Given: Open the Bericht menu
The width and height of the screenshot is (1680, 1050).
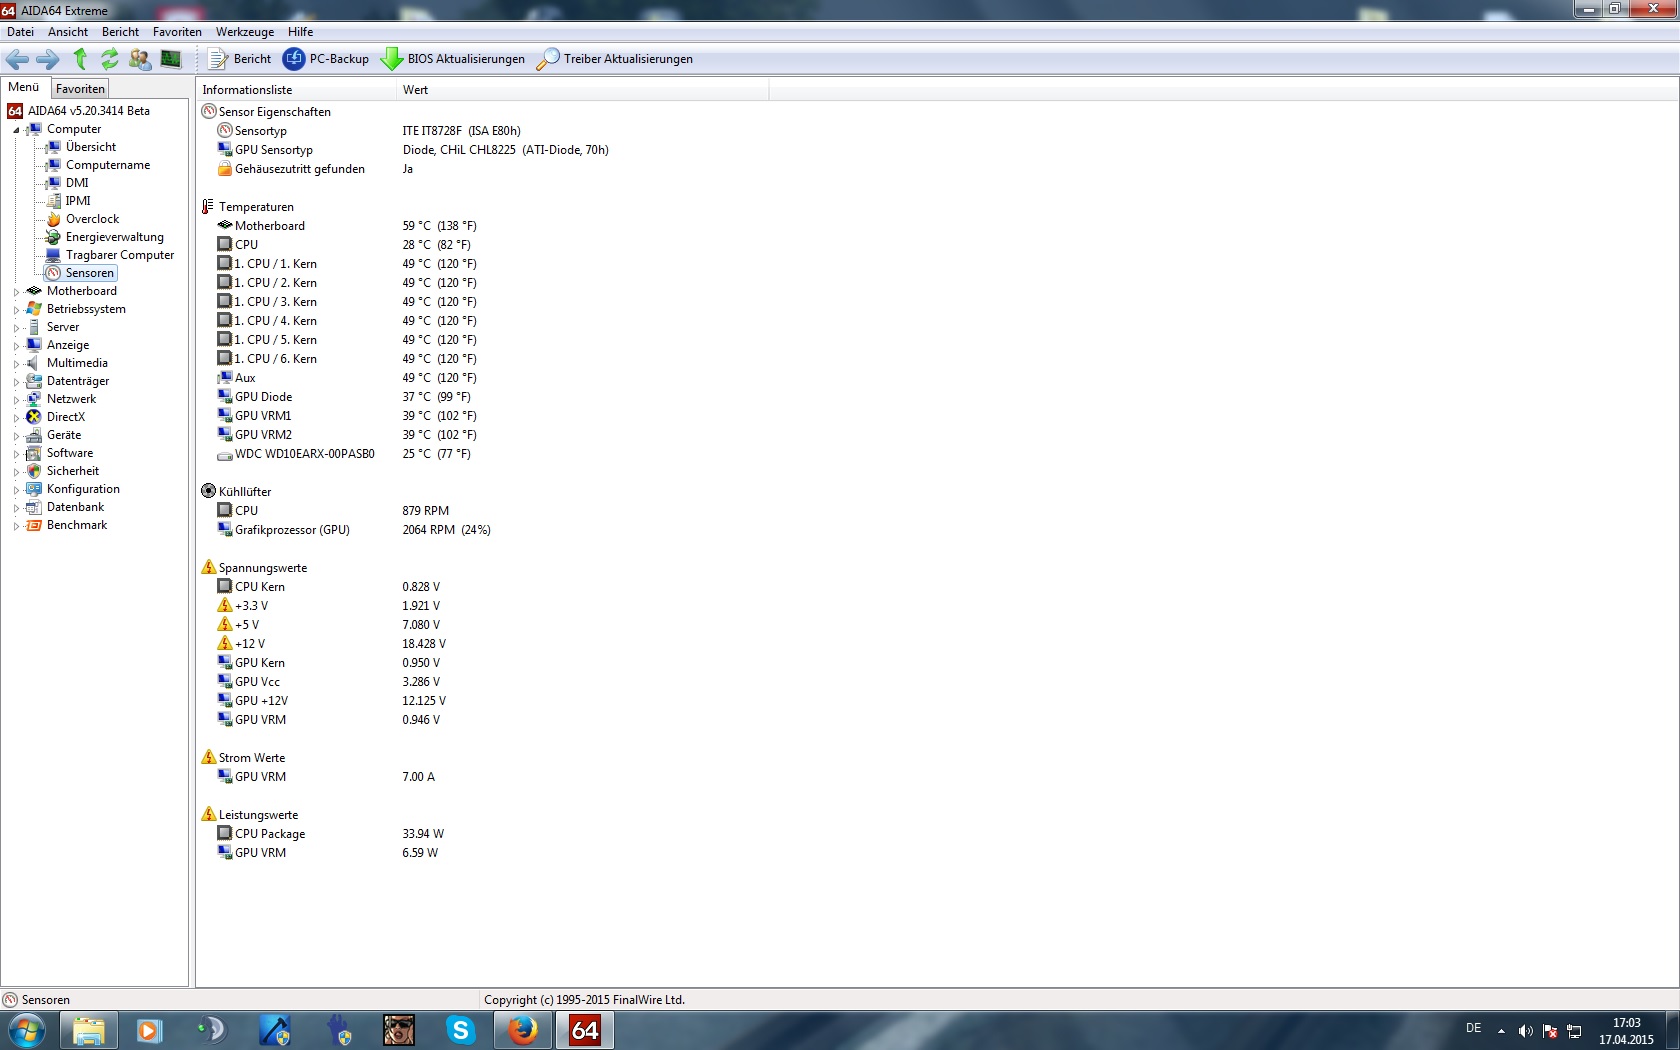Looking at the screenshot, I should (120, 32).
